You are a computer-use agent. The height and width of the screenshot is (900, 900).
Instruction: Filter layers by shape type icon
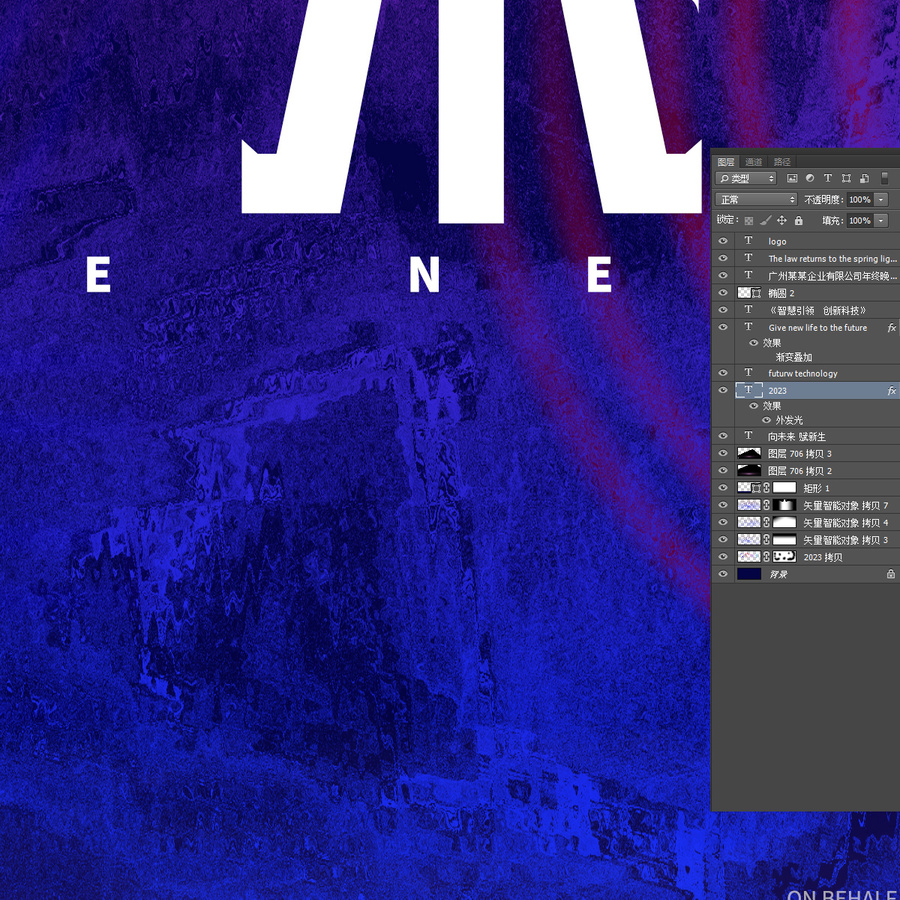point(846,179)
